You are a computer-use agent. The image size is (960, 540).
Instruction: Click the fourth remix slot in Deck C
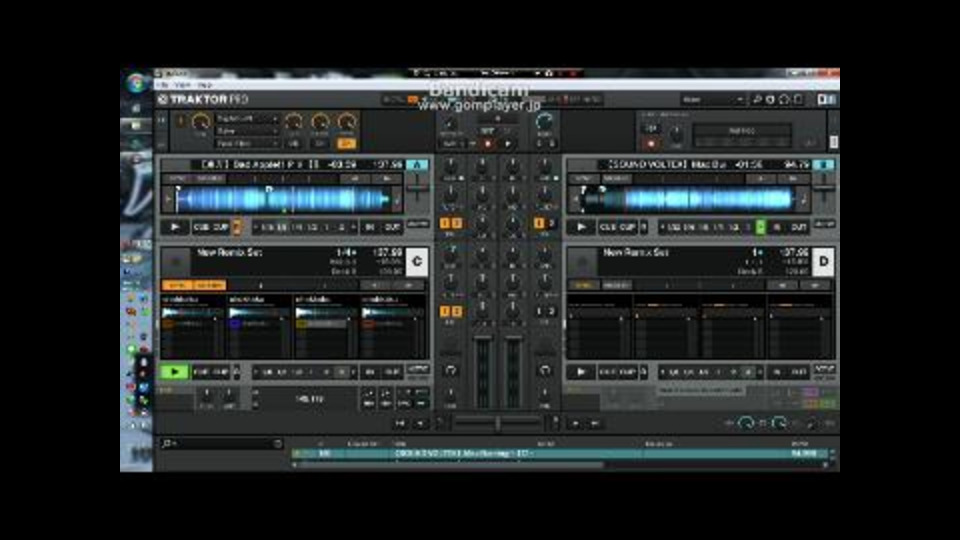(x=394, y=328)
